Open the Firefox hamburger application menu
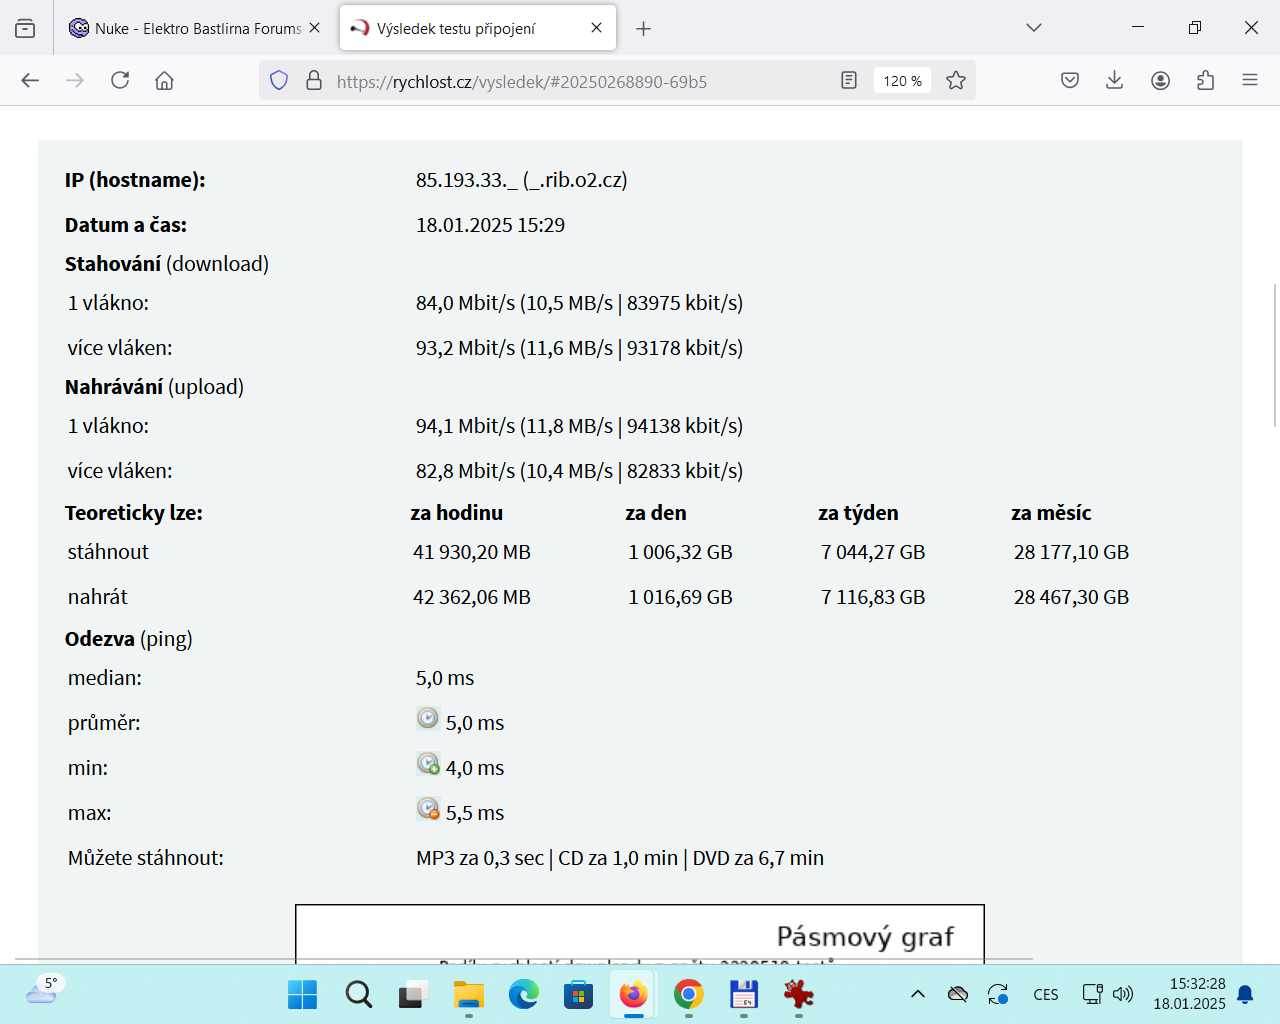The image size is (1280, 1024). pyautogui.click(x=1250, y=81)
